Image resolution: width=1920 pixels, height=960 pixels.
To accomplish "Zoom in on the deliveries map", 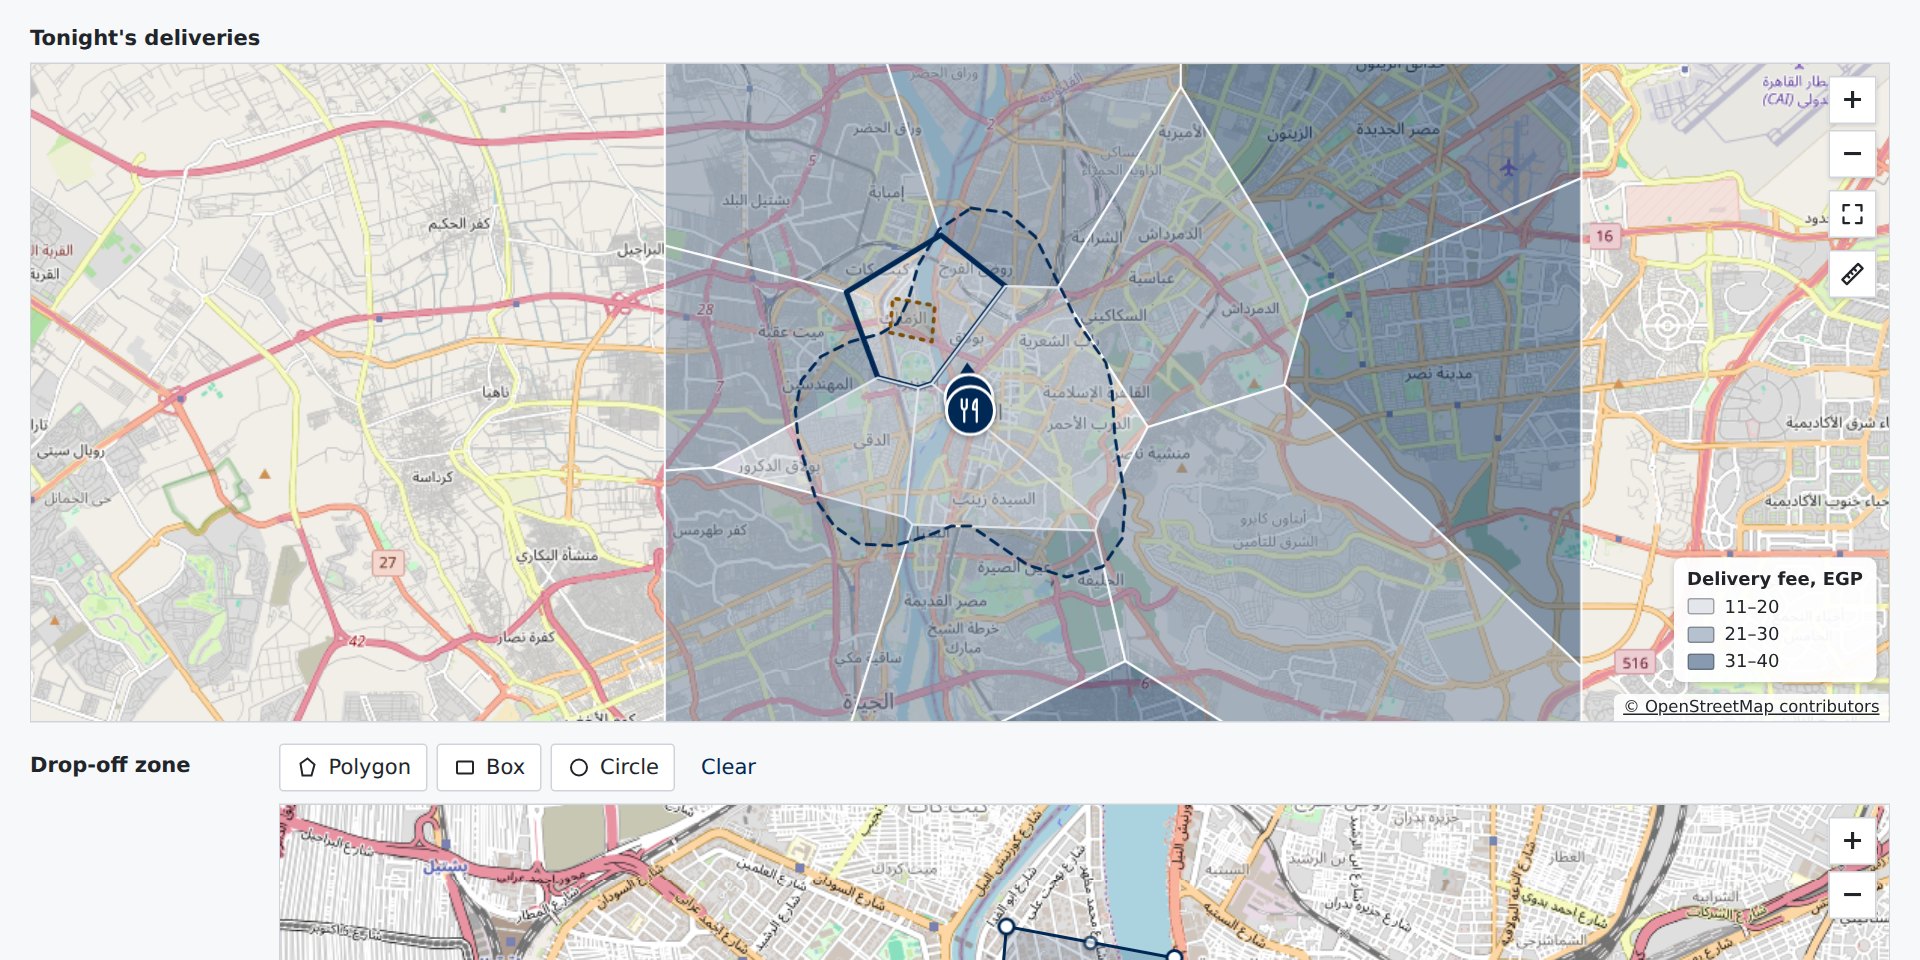I will tap(1852, 100).
